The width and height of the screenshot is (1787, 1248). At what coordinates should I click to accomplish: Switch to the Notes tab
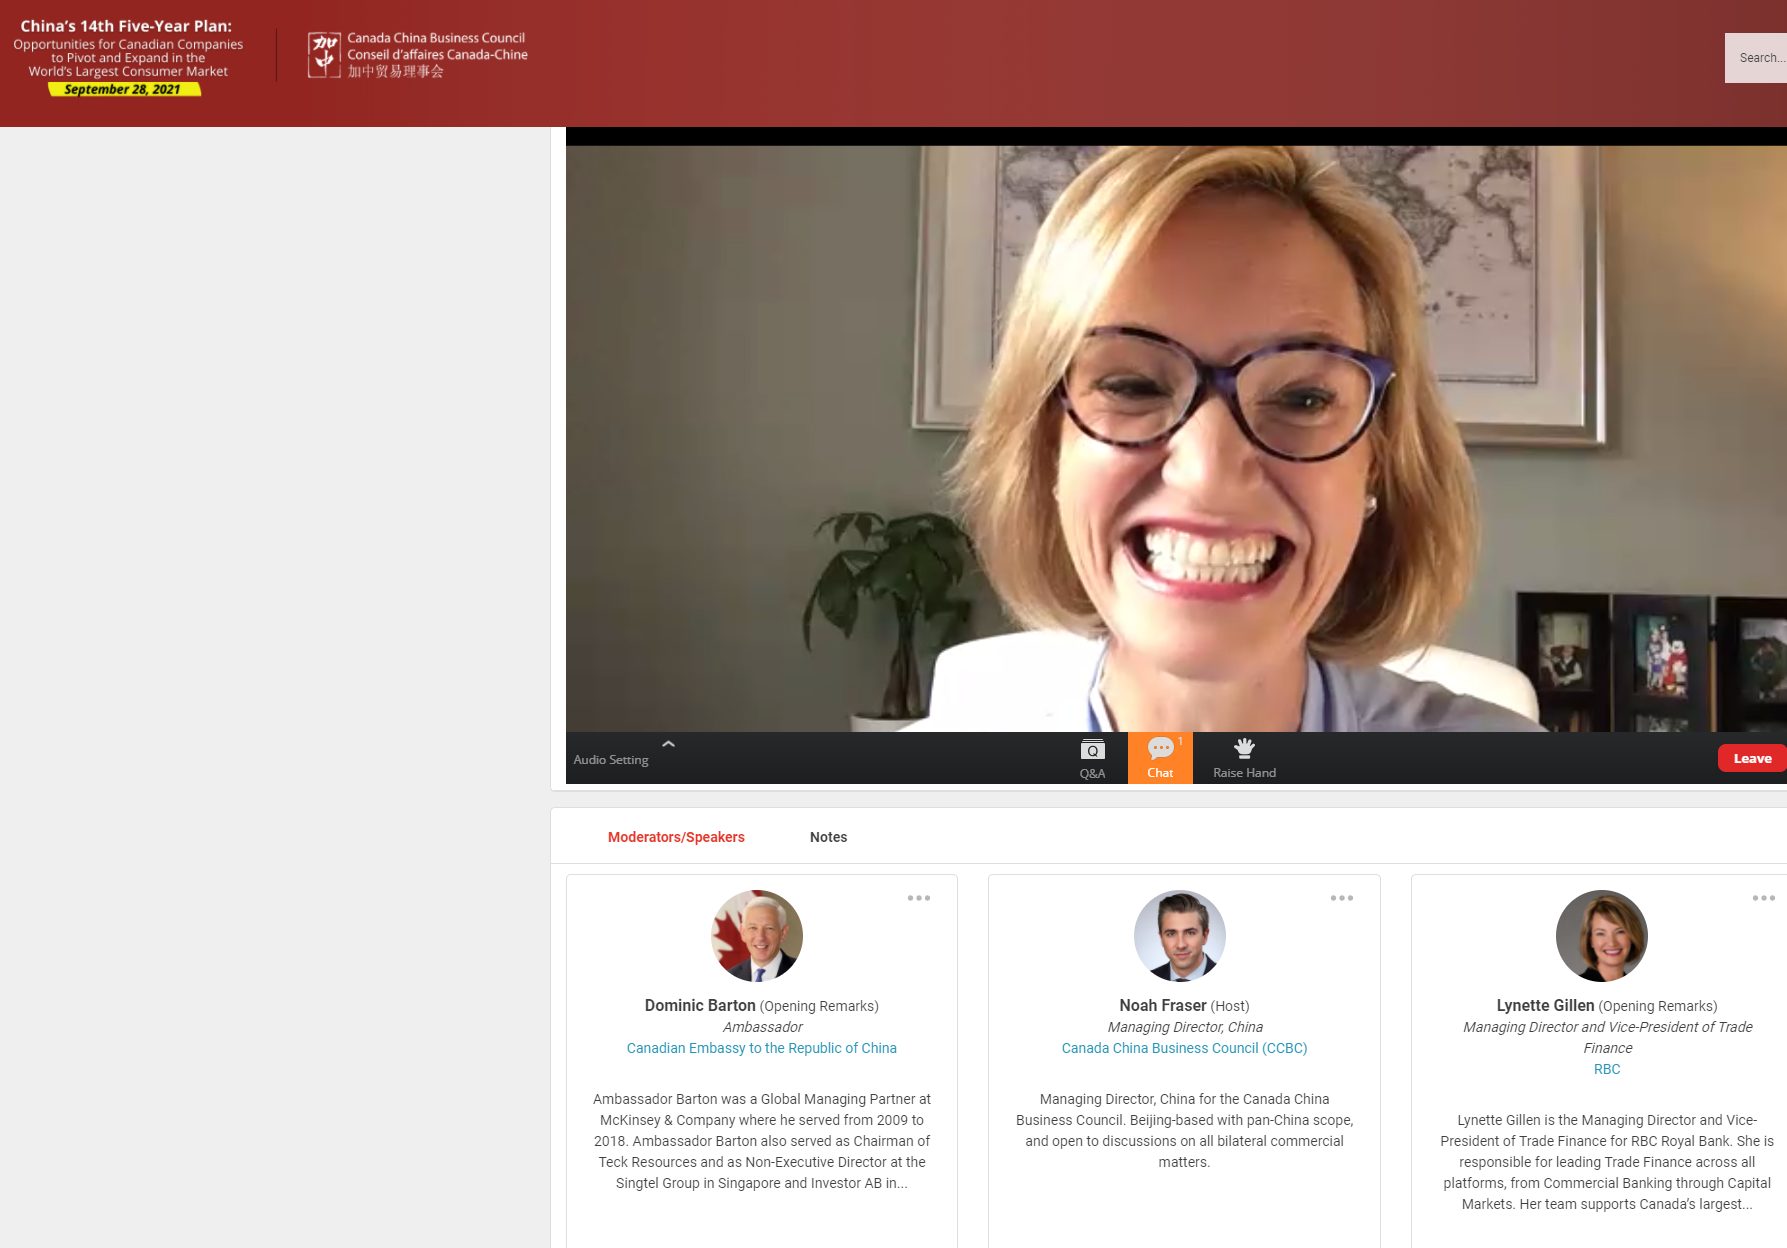tap(828, 837)
